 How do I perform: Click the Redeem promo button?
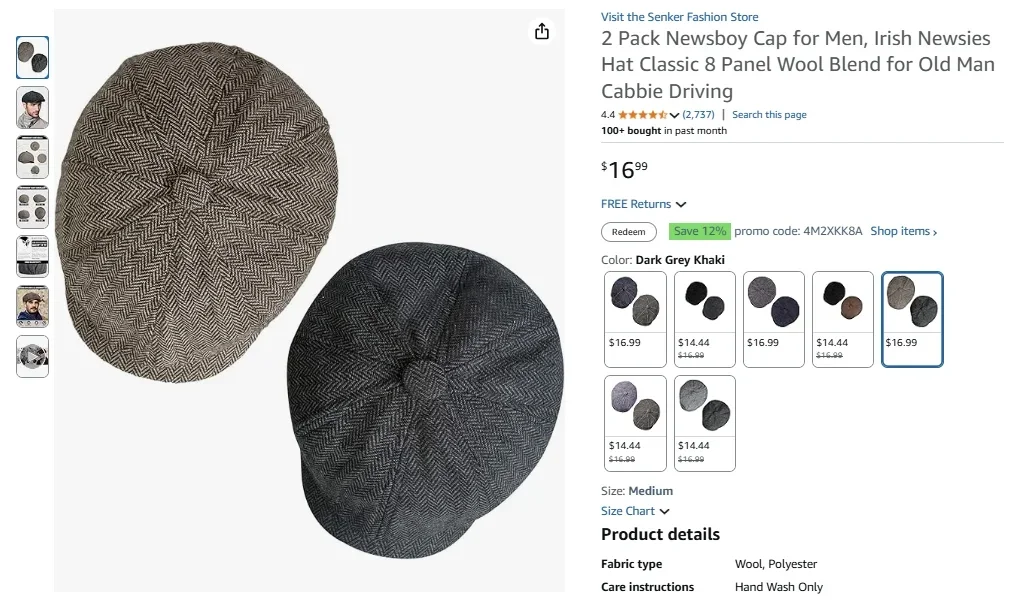628,231
